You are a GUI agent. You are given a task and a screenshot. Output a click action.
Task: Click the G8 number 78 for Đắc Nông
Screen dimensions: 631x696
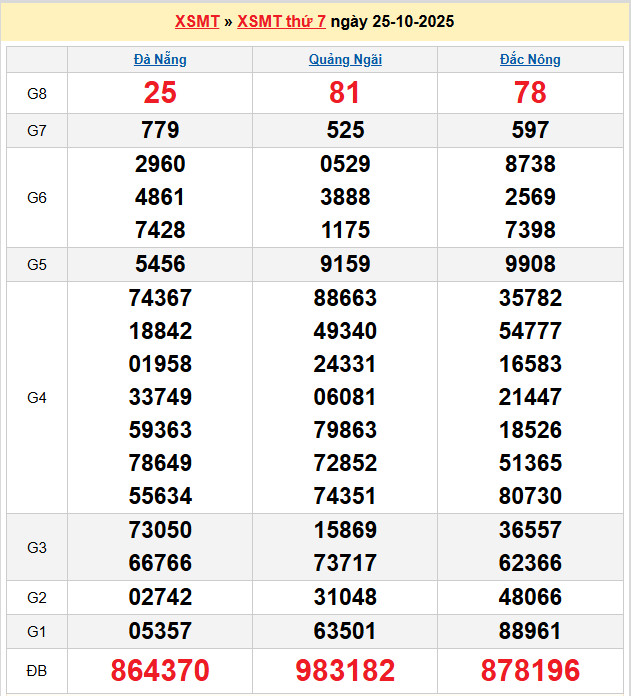[530, 93]
